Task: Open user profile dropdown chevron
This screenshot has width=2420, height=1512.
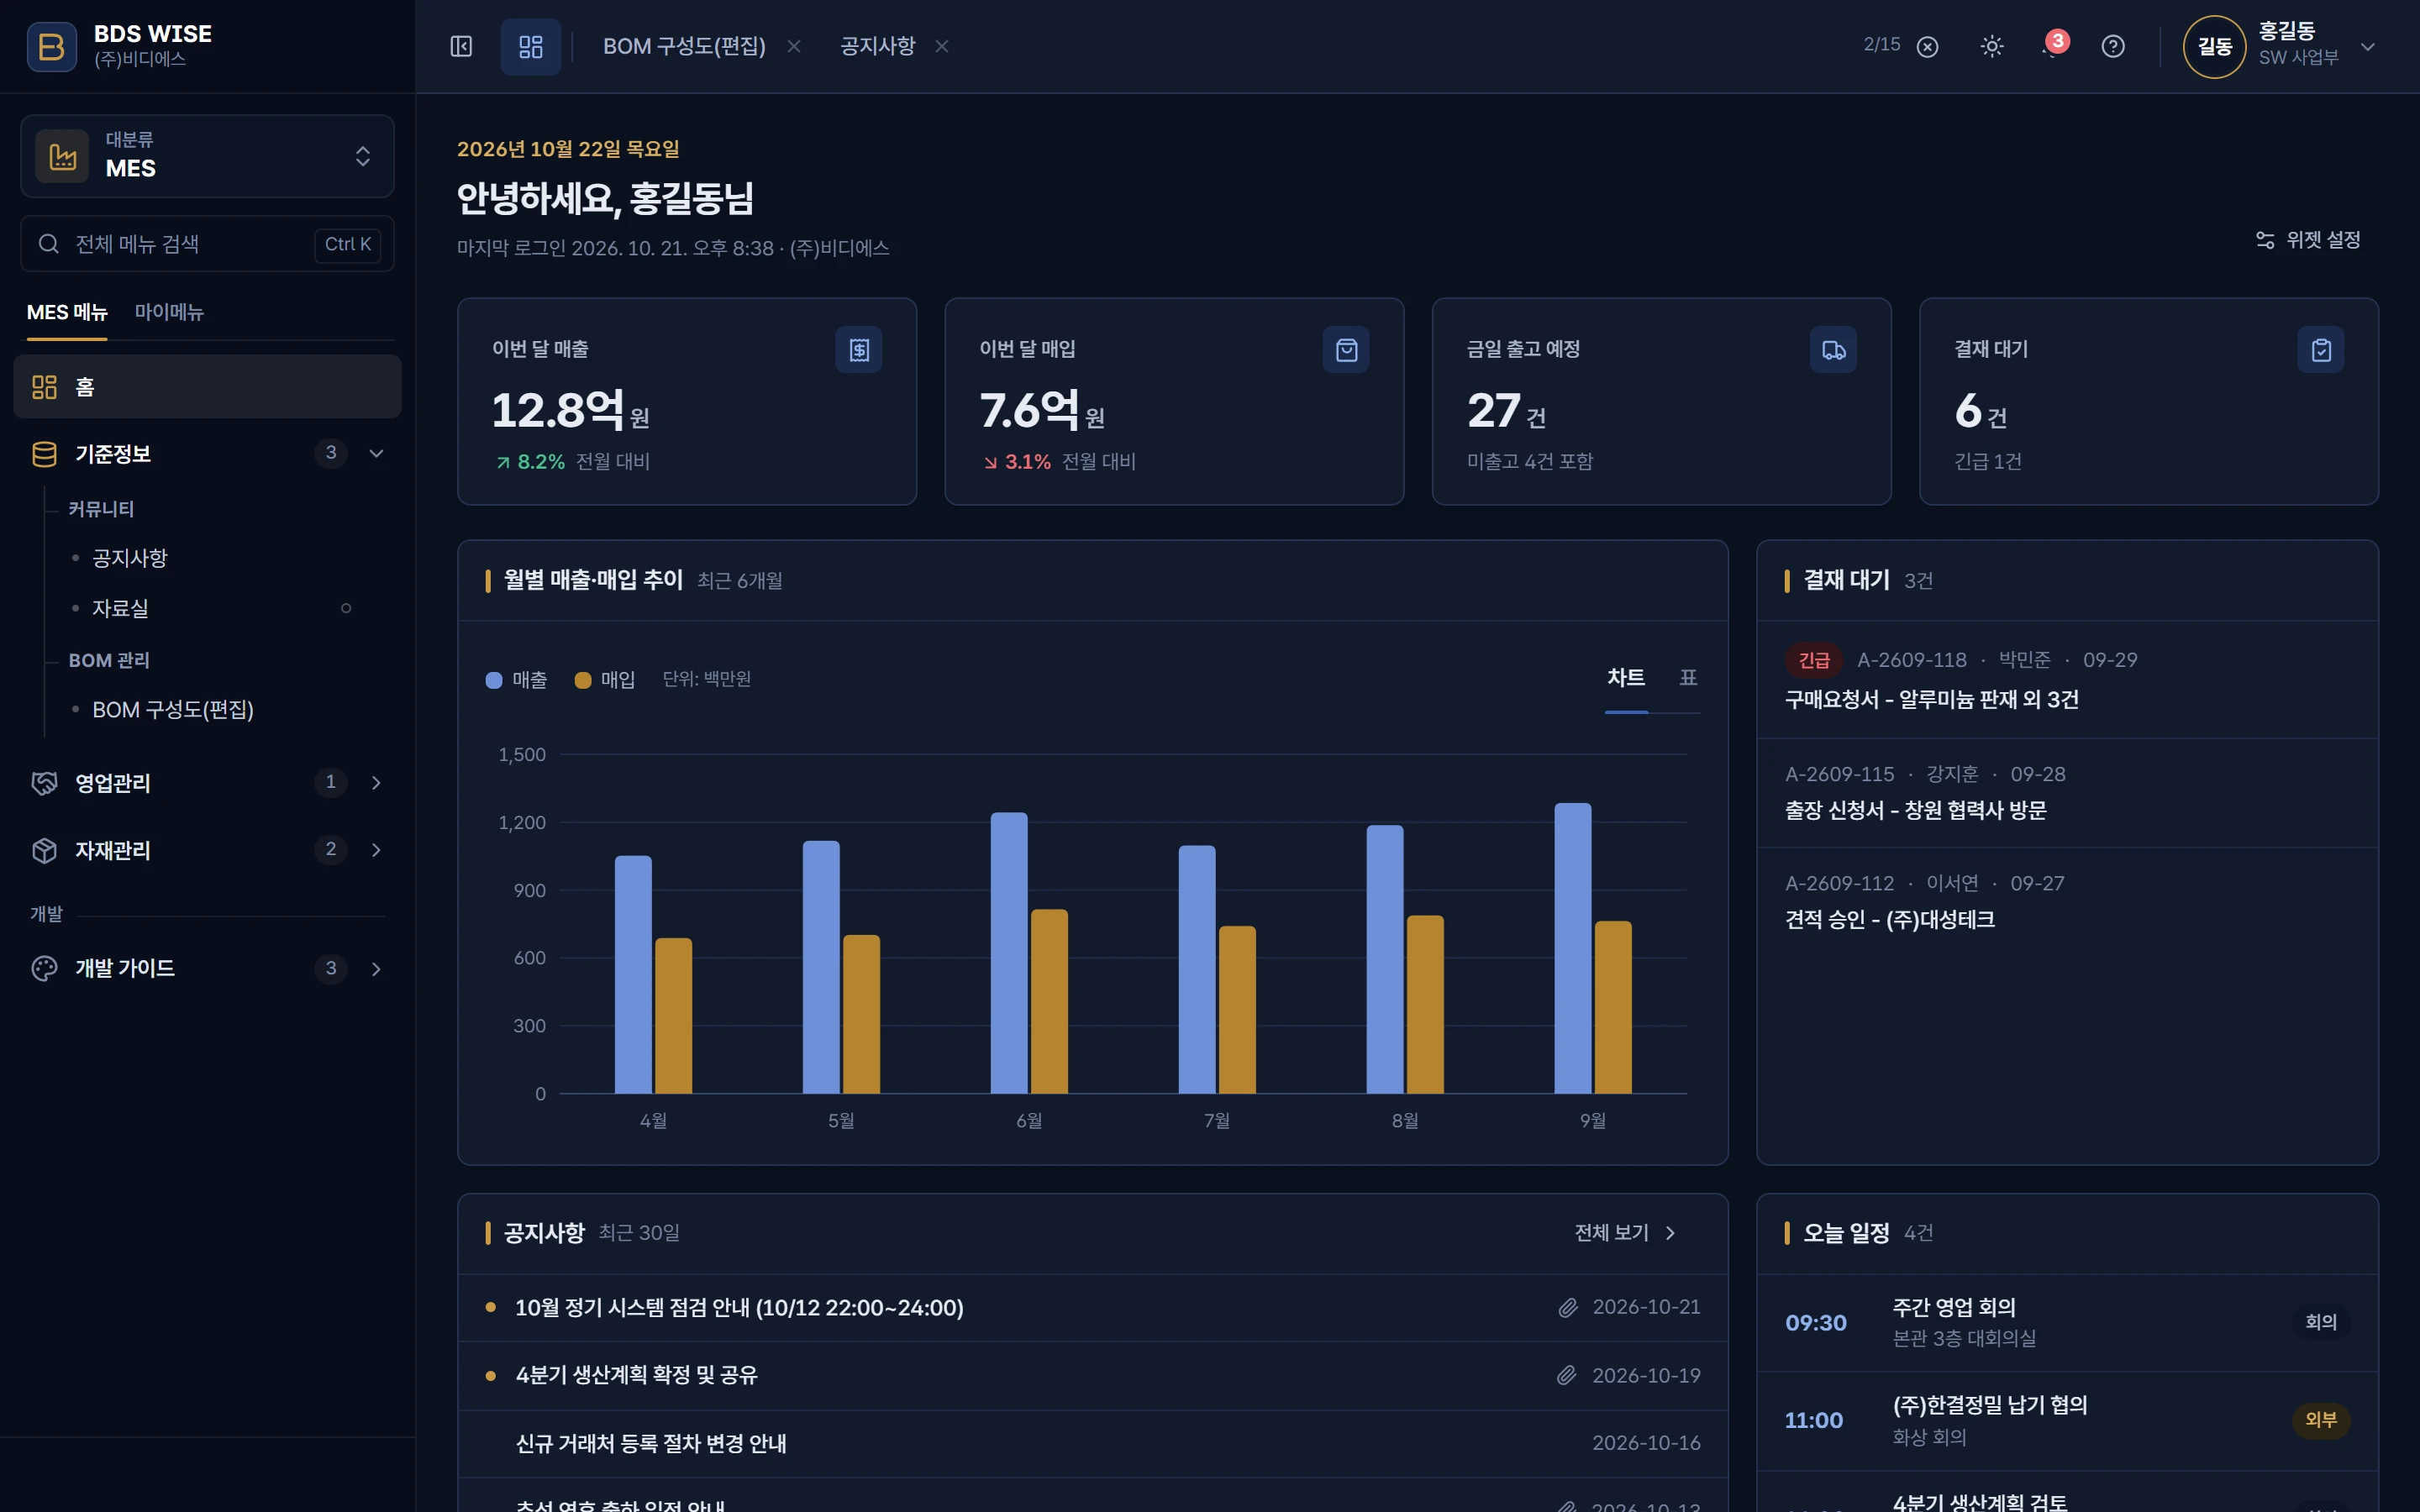Action: pyautogui.click(x=2368, y=46)
